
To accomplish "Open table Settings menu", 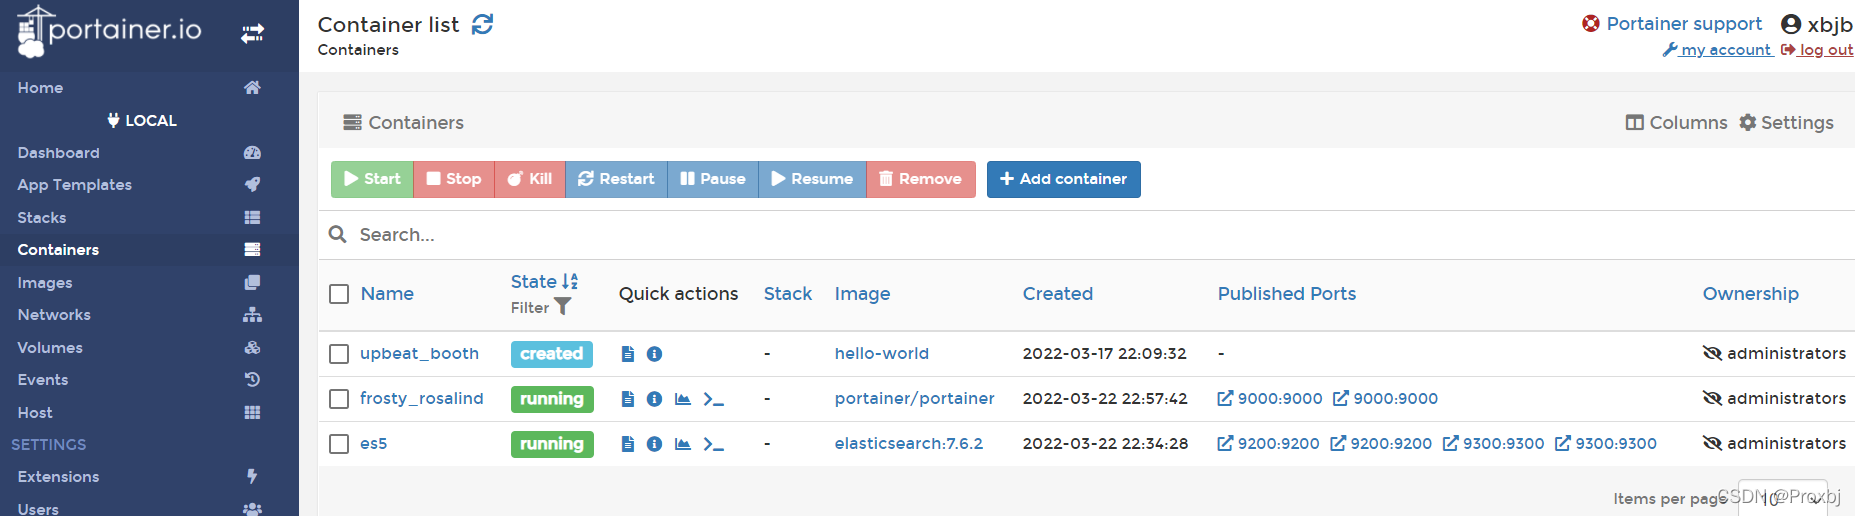I will coord(1786,123).
